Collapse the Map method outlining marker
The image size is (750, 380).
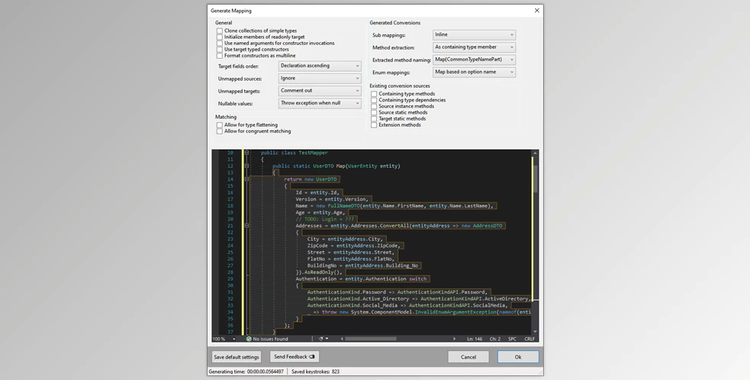(247, 166)
